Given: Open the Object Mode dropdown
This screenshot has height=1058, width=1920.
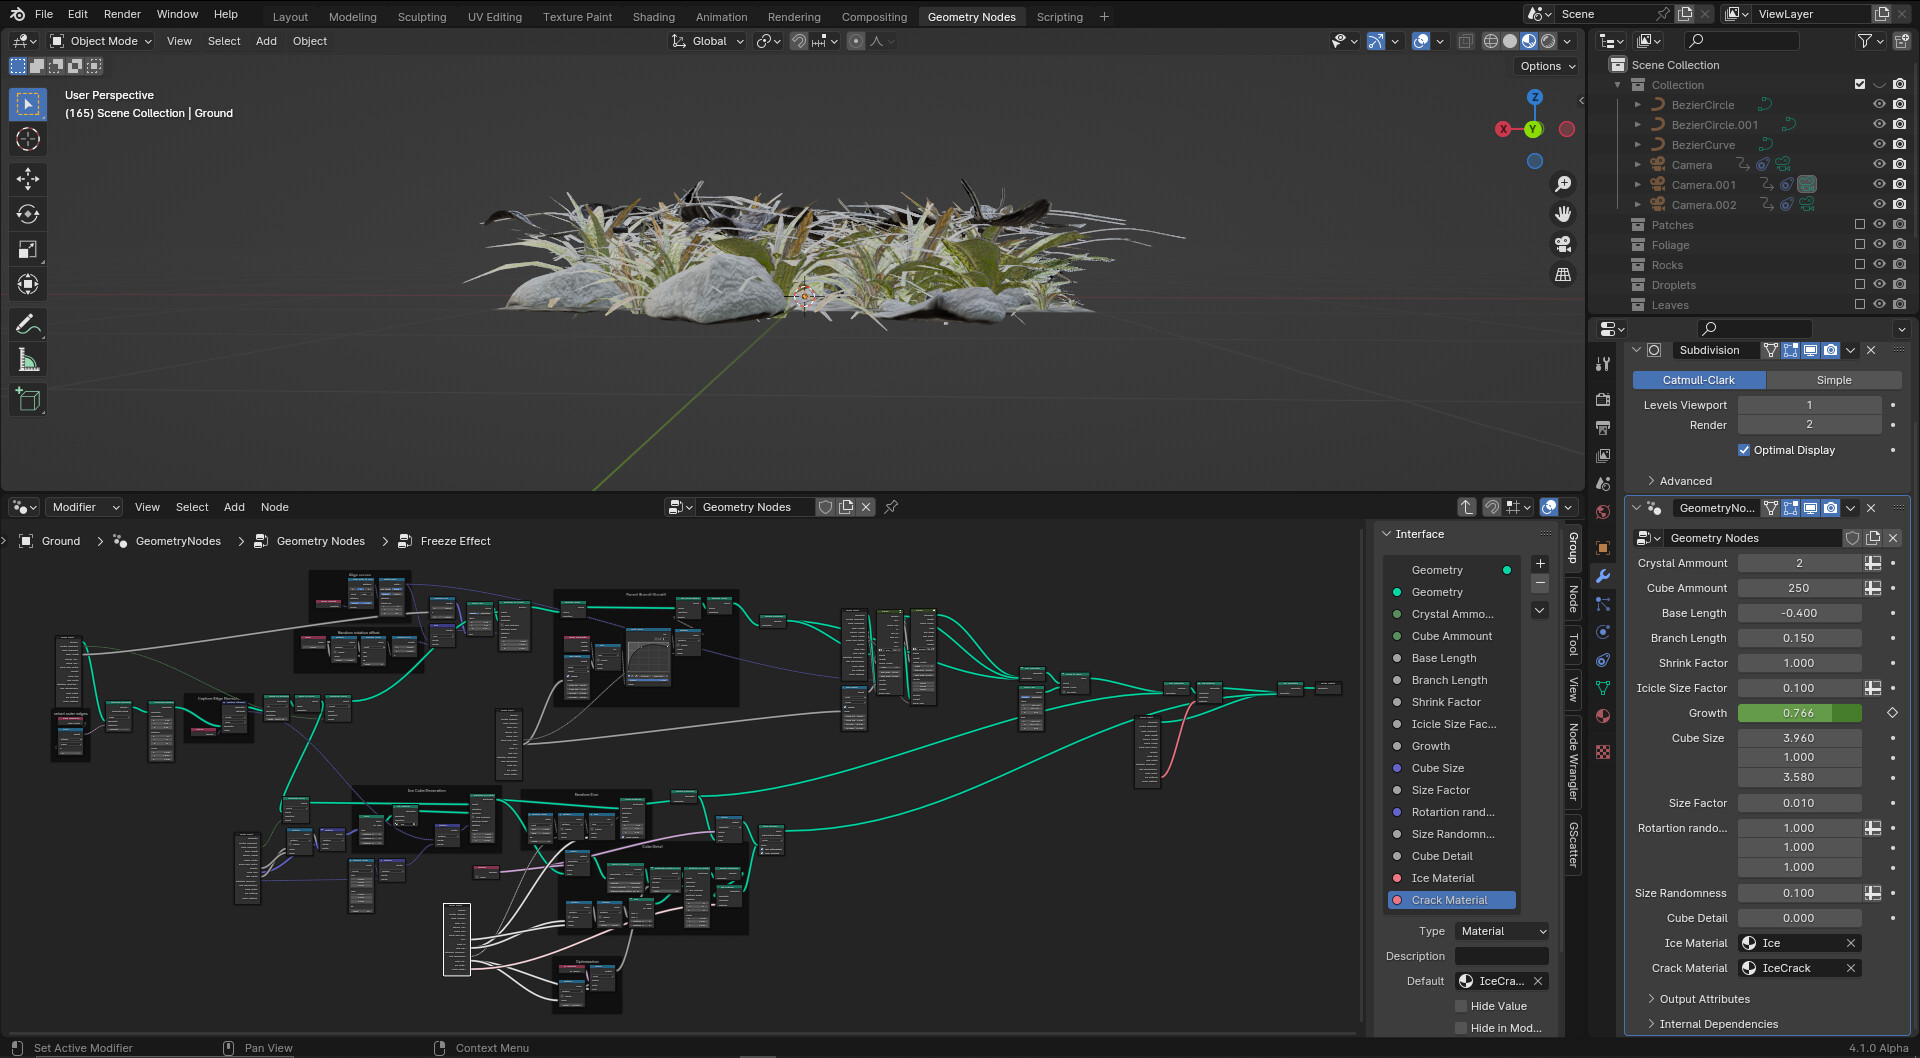Looking at the screenshot, I should pos(100,41).
